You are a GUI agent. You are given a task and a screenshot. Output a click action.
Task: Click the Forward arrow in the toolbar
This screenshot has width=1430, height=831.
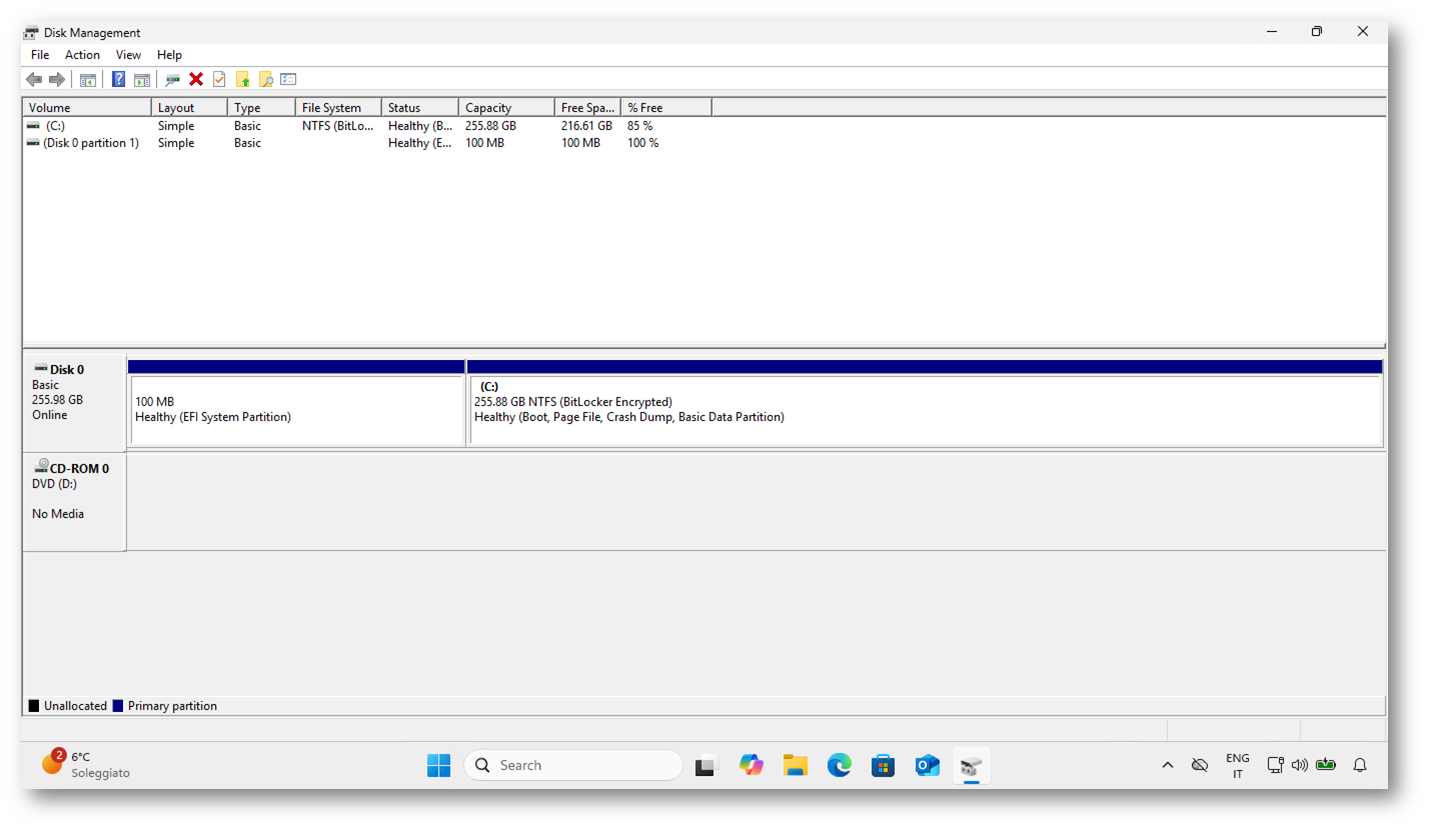(57, 79)
